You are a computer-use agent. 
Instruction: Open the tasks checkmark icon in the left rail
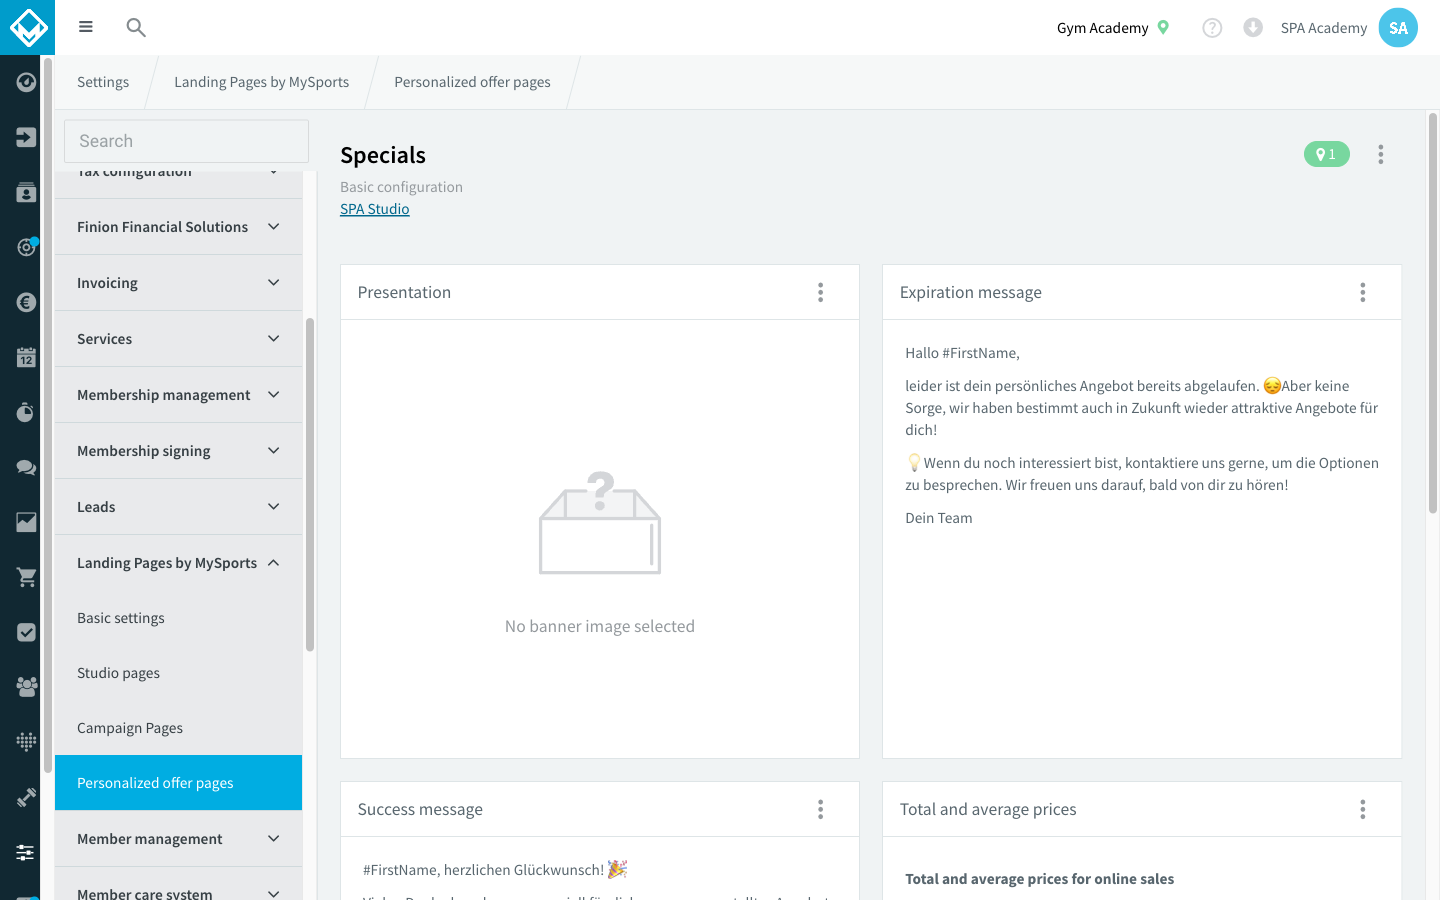[26, 632]
